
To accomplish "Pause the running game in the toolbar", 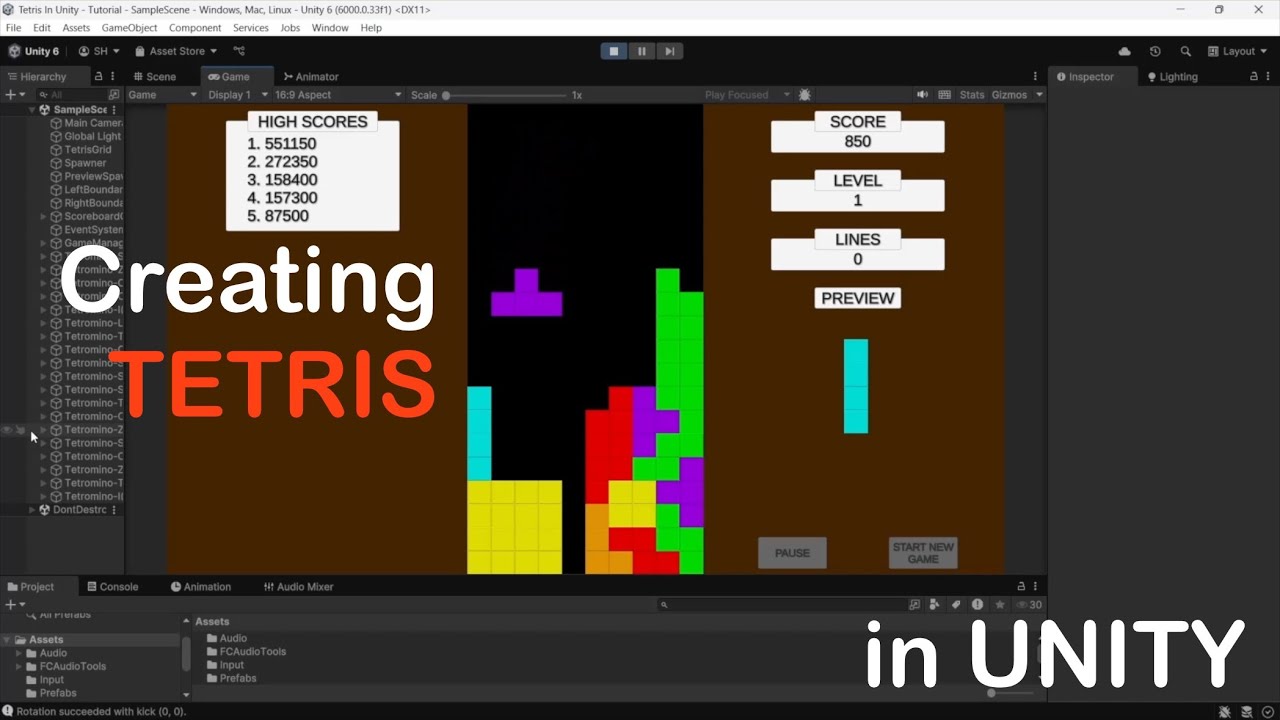I will click(x=642, y=51).
